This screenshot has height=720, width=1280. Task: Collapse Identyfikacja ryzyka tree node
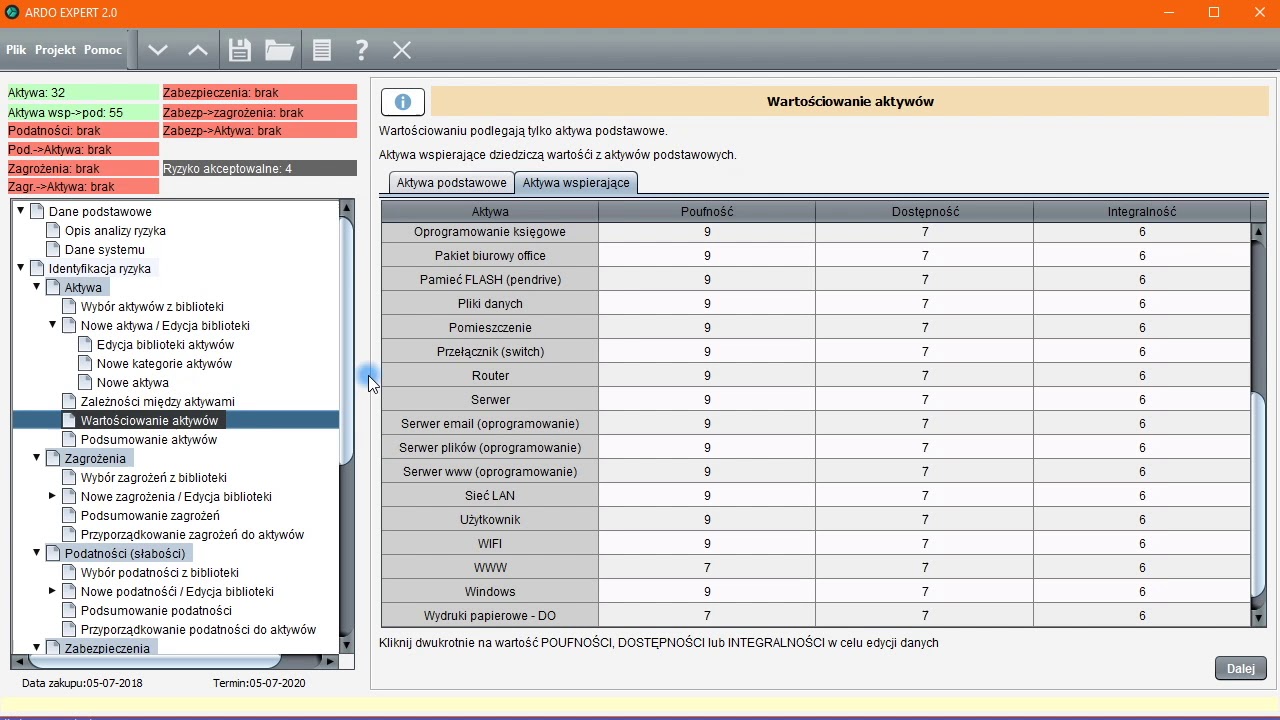tap(21, 268)
